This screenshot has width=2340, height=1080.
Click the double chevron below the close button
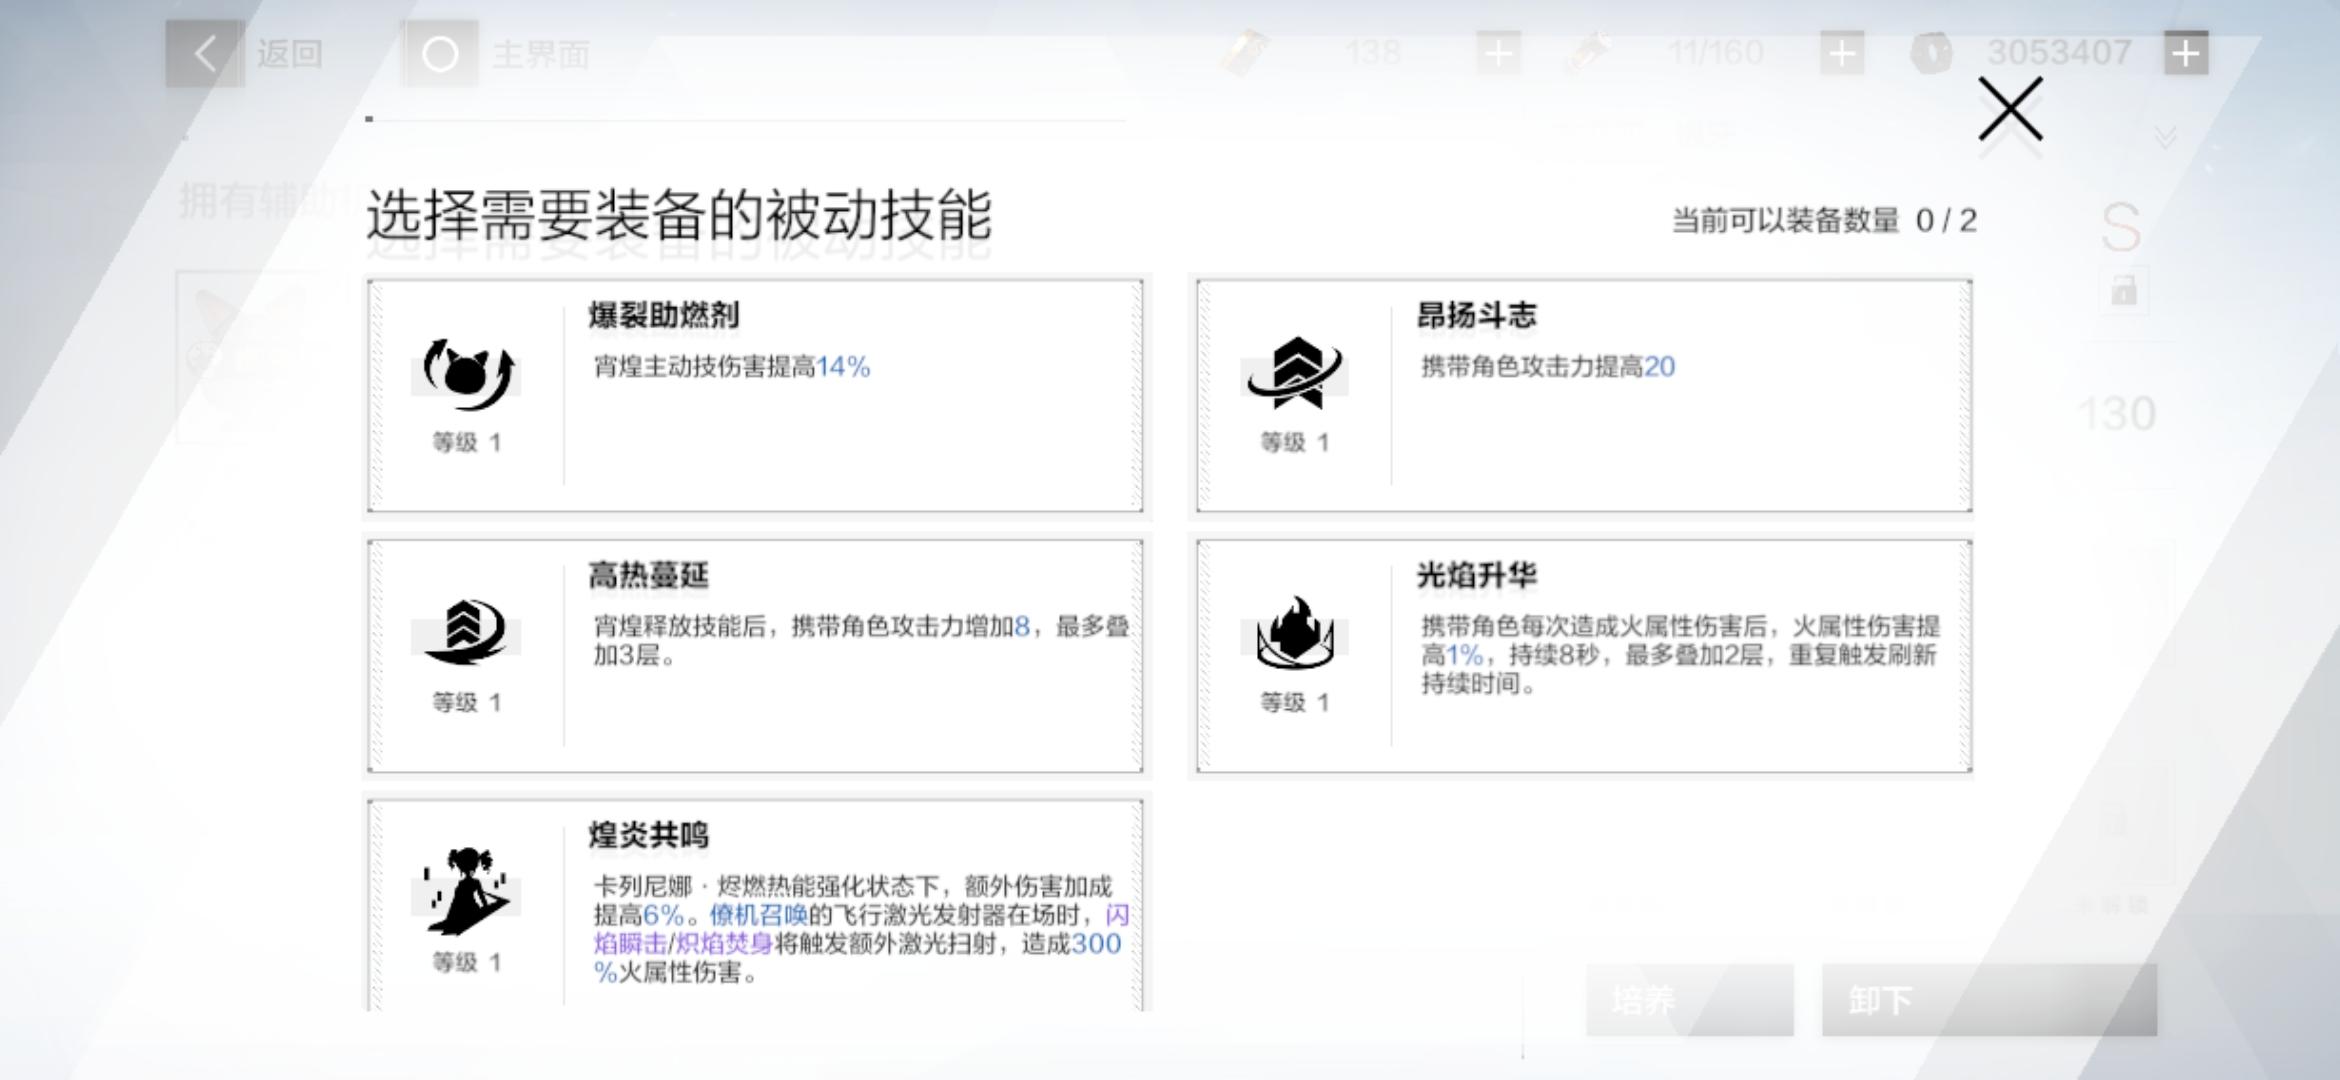2166,137
